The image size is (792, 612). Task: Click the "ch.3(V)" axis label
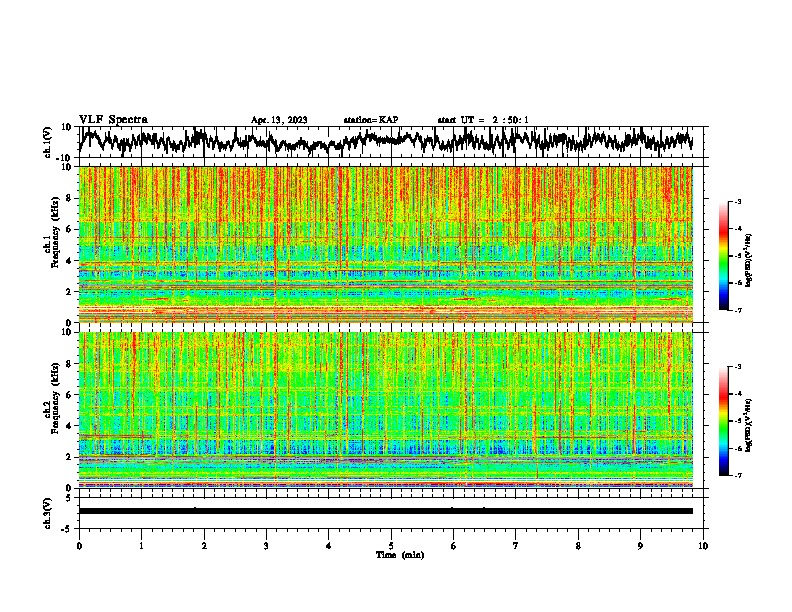[x=48, y=513]
